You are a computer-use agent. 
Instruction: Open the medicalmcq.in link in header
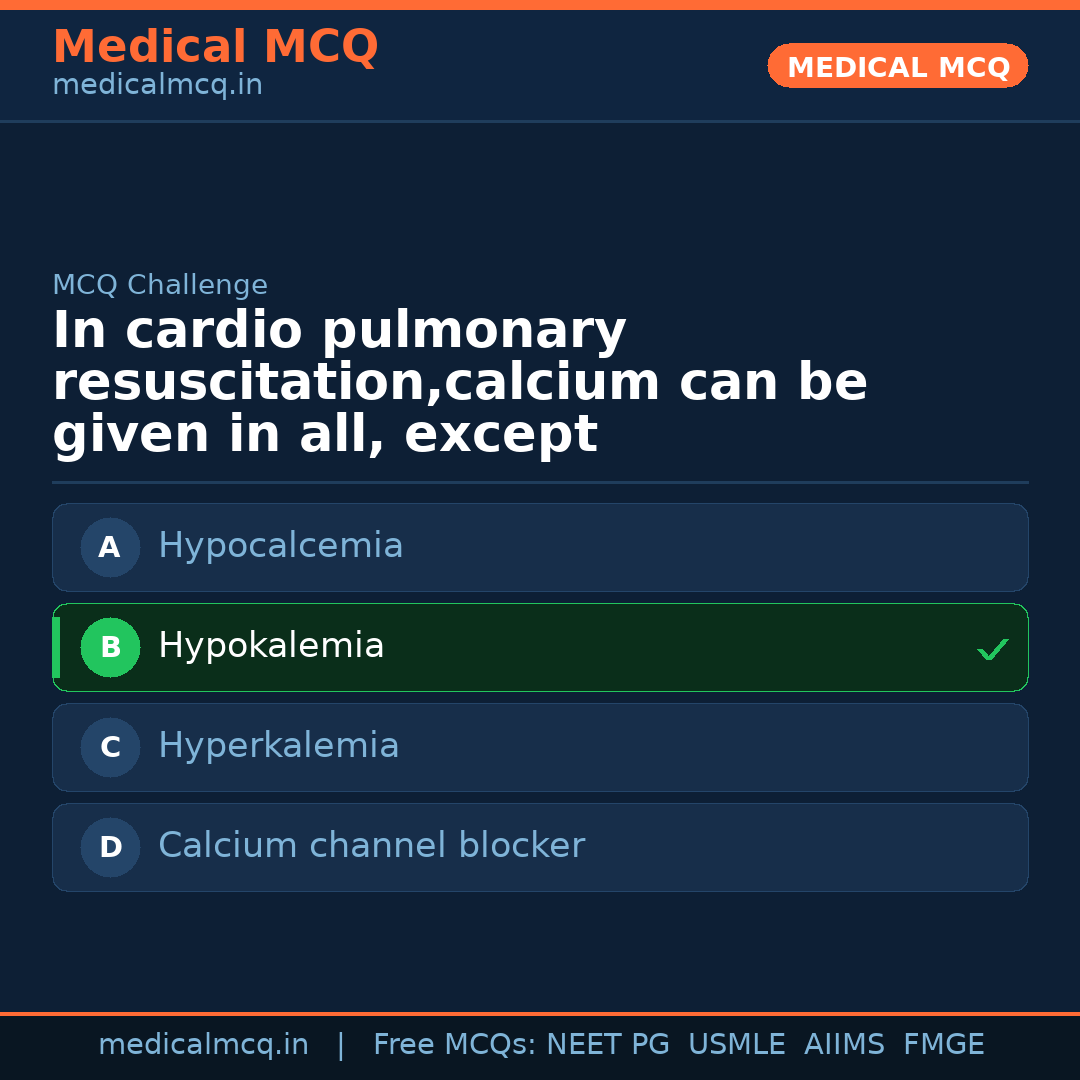point(157,85)
